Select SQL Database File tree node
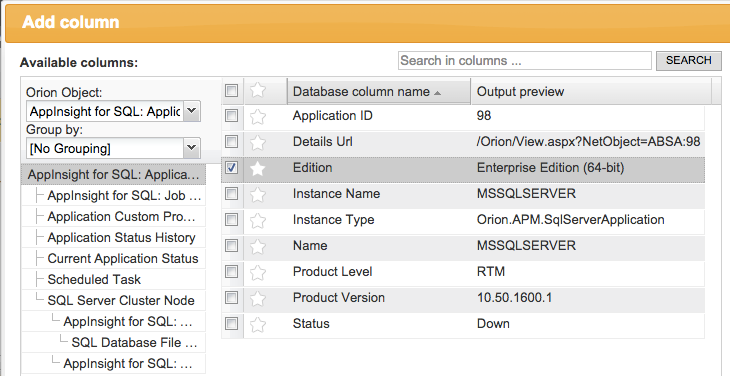 tap(135, 342)
